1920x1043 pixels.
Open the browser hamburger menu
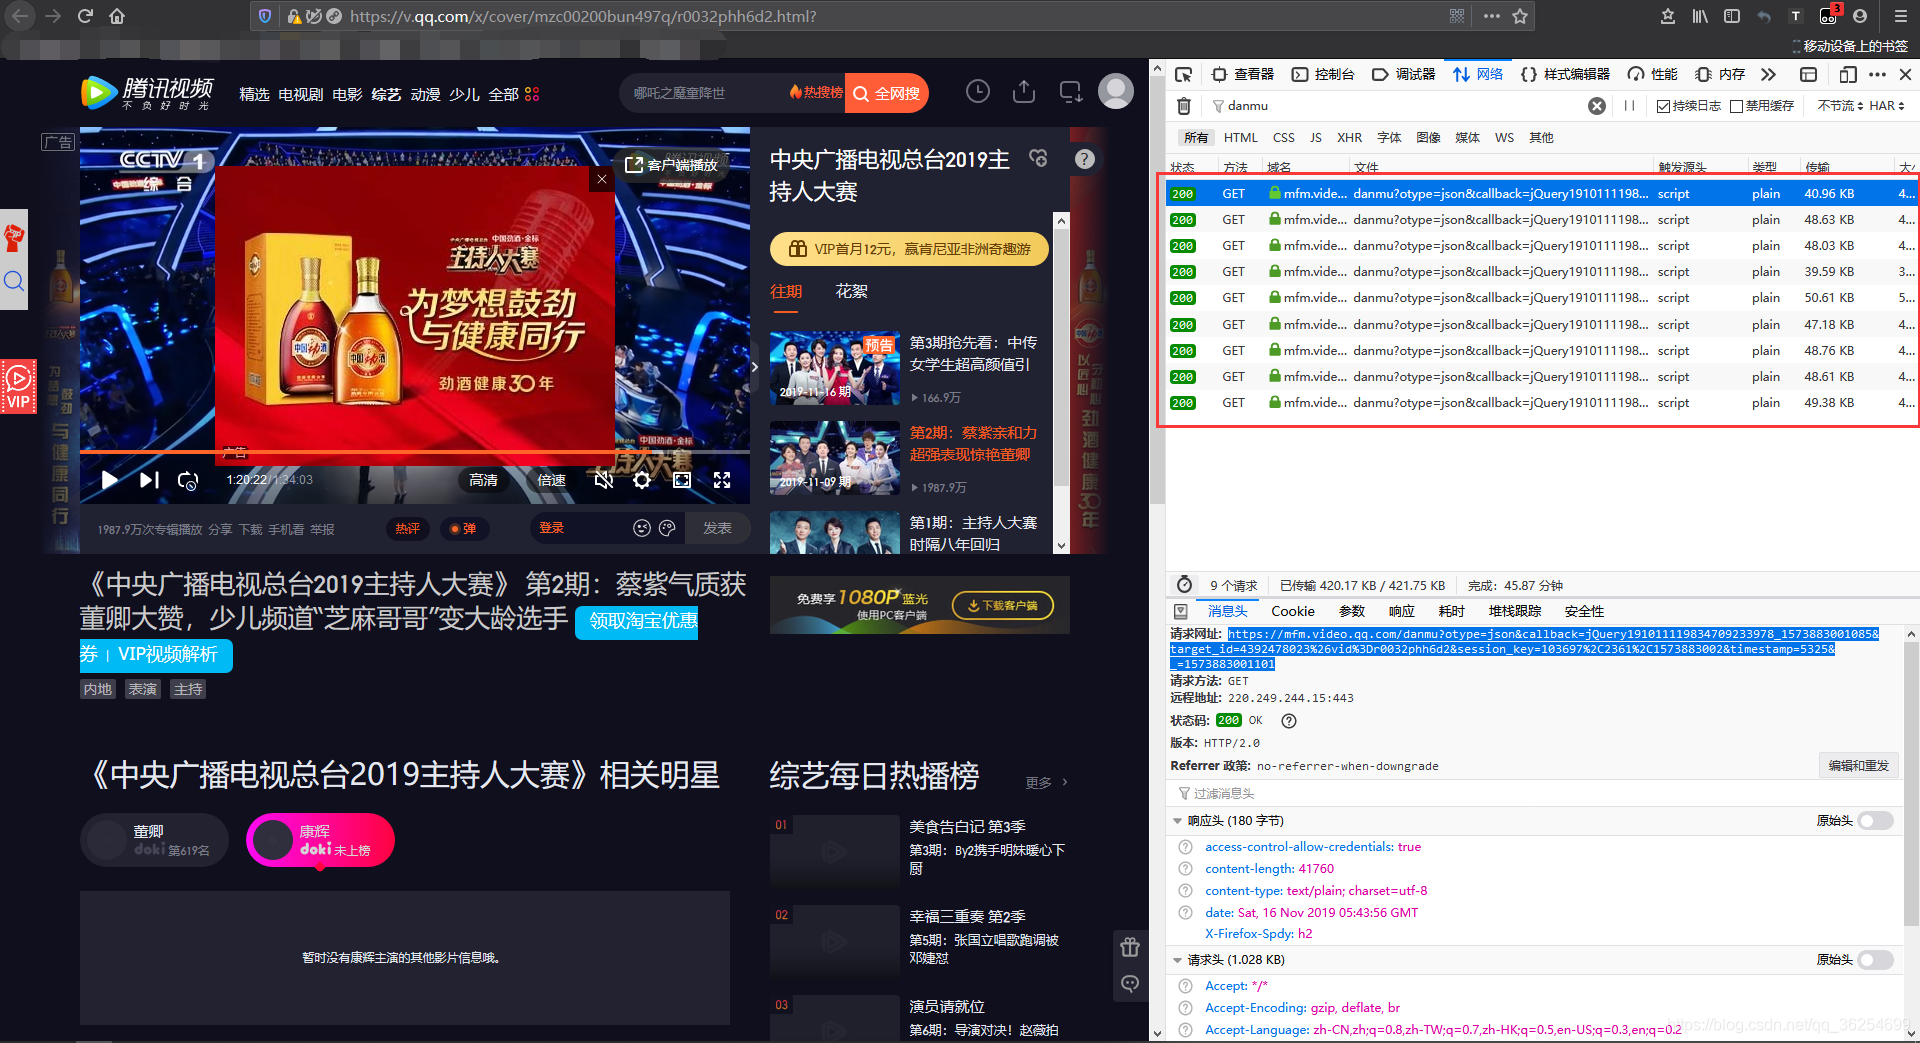[1901, 16]
